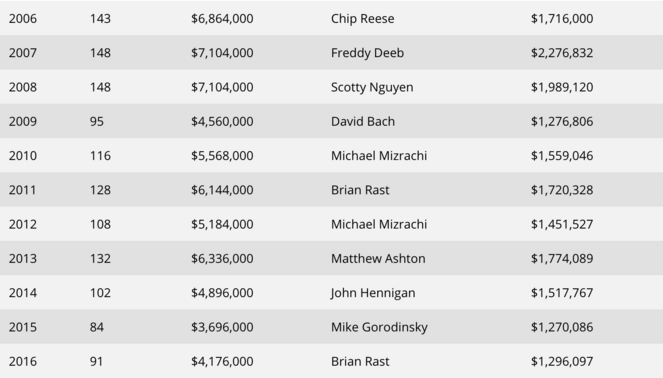Click the Chip Reese winner name
Image resolution: width=663 pixels, height=378 pixels.
(x=362, y=19)
